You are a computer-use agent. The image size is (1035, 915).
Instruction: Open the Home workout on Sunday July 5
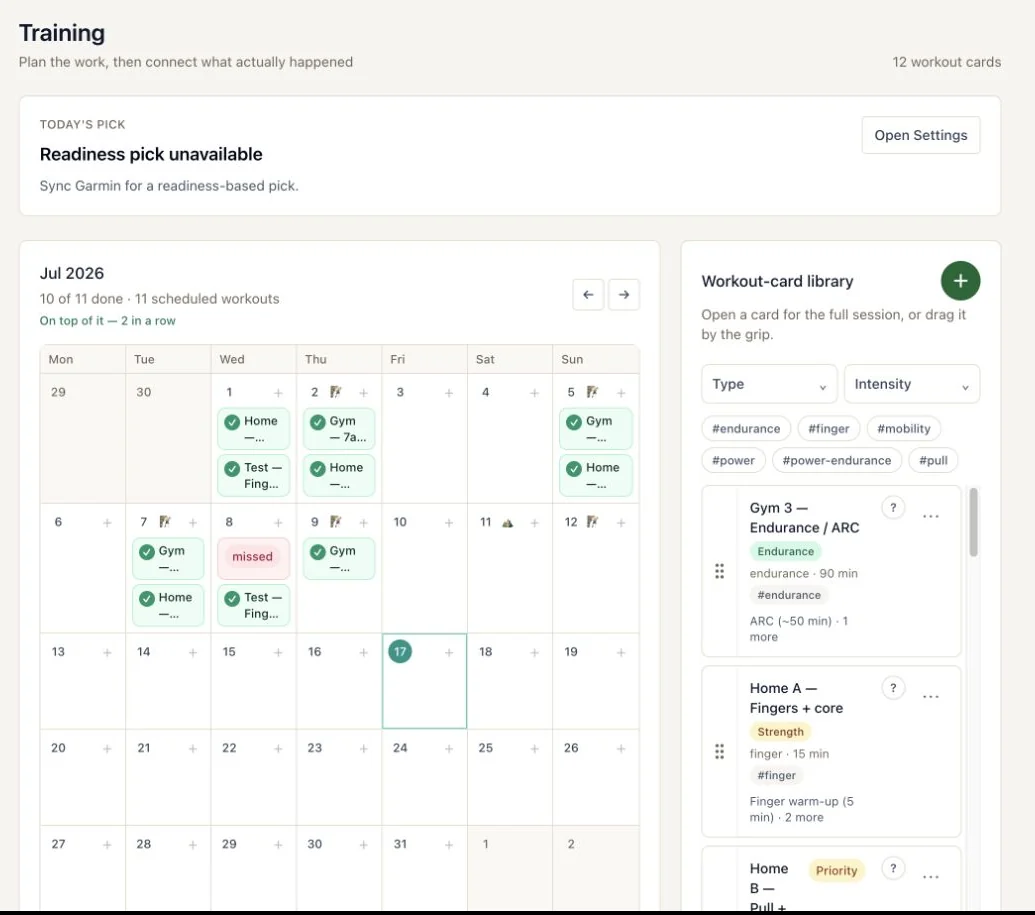point(595,475)
